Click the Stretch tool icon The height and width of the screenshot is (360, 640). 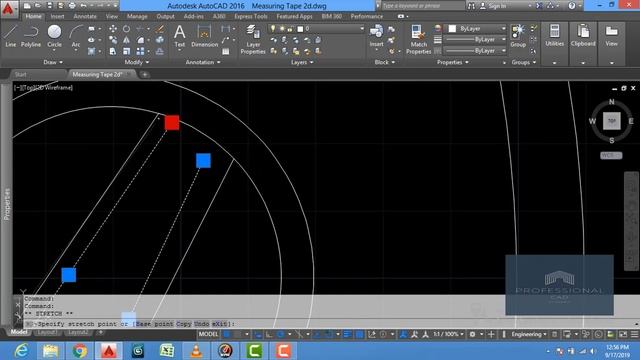(x=113, y=51)
